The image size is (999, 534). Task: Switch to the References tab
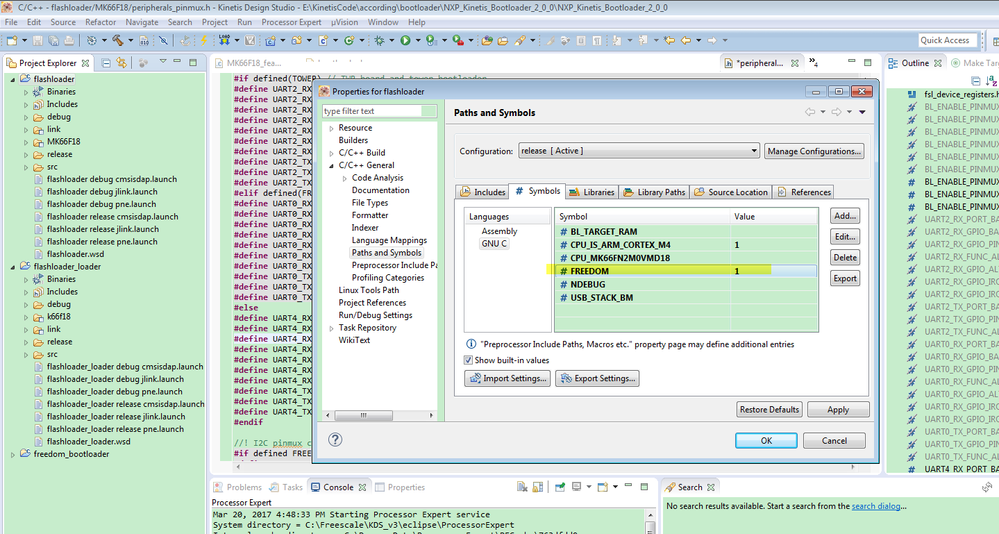804,192
